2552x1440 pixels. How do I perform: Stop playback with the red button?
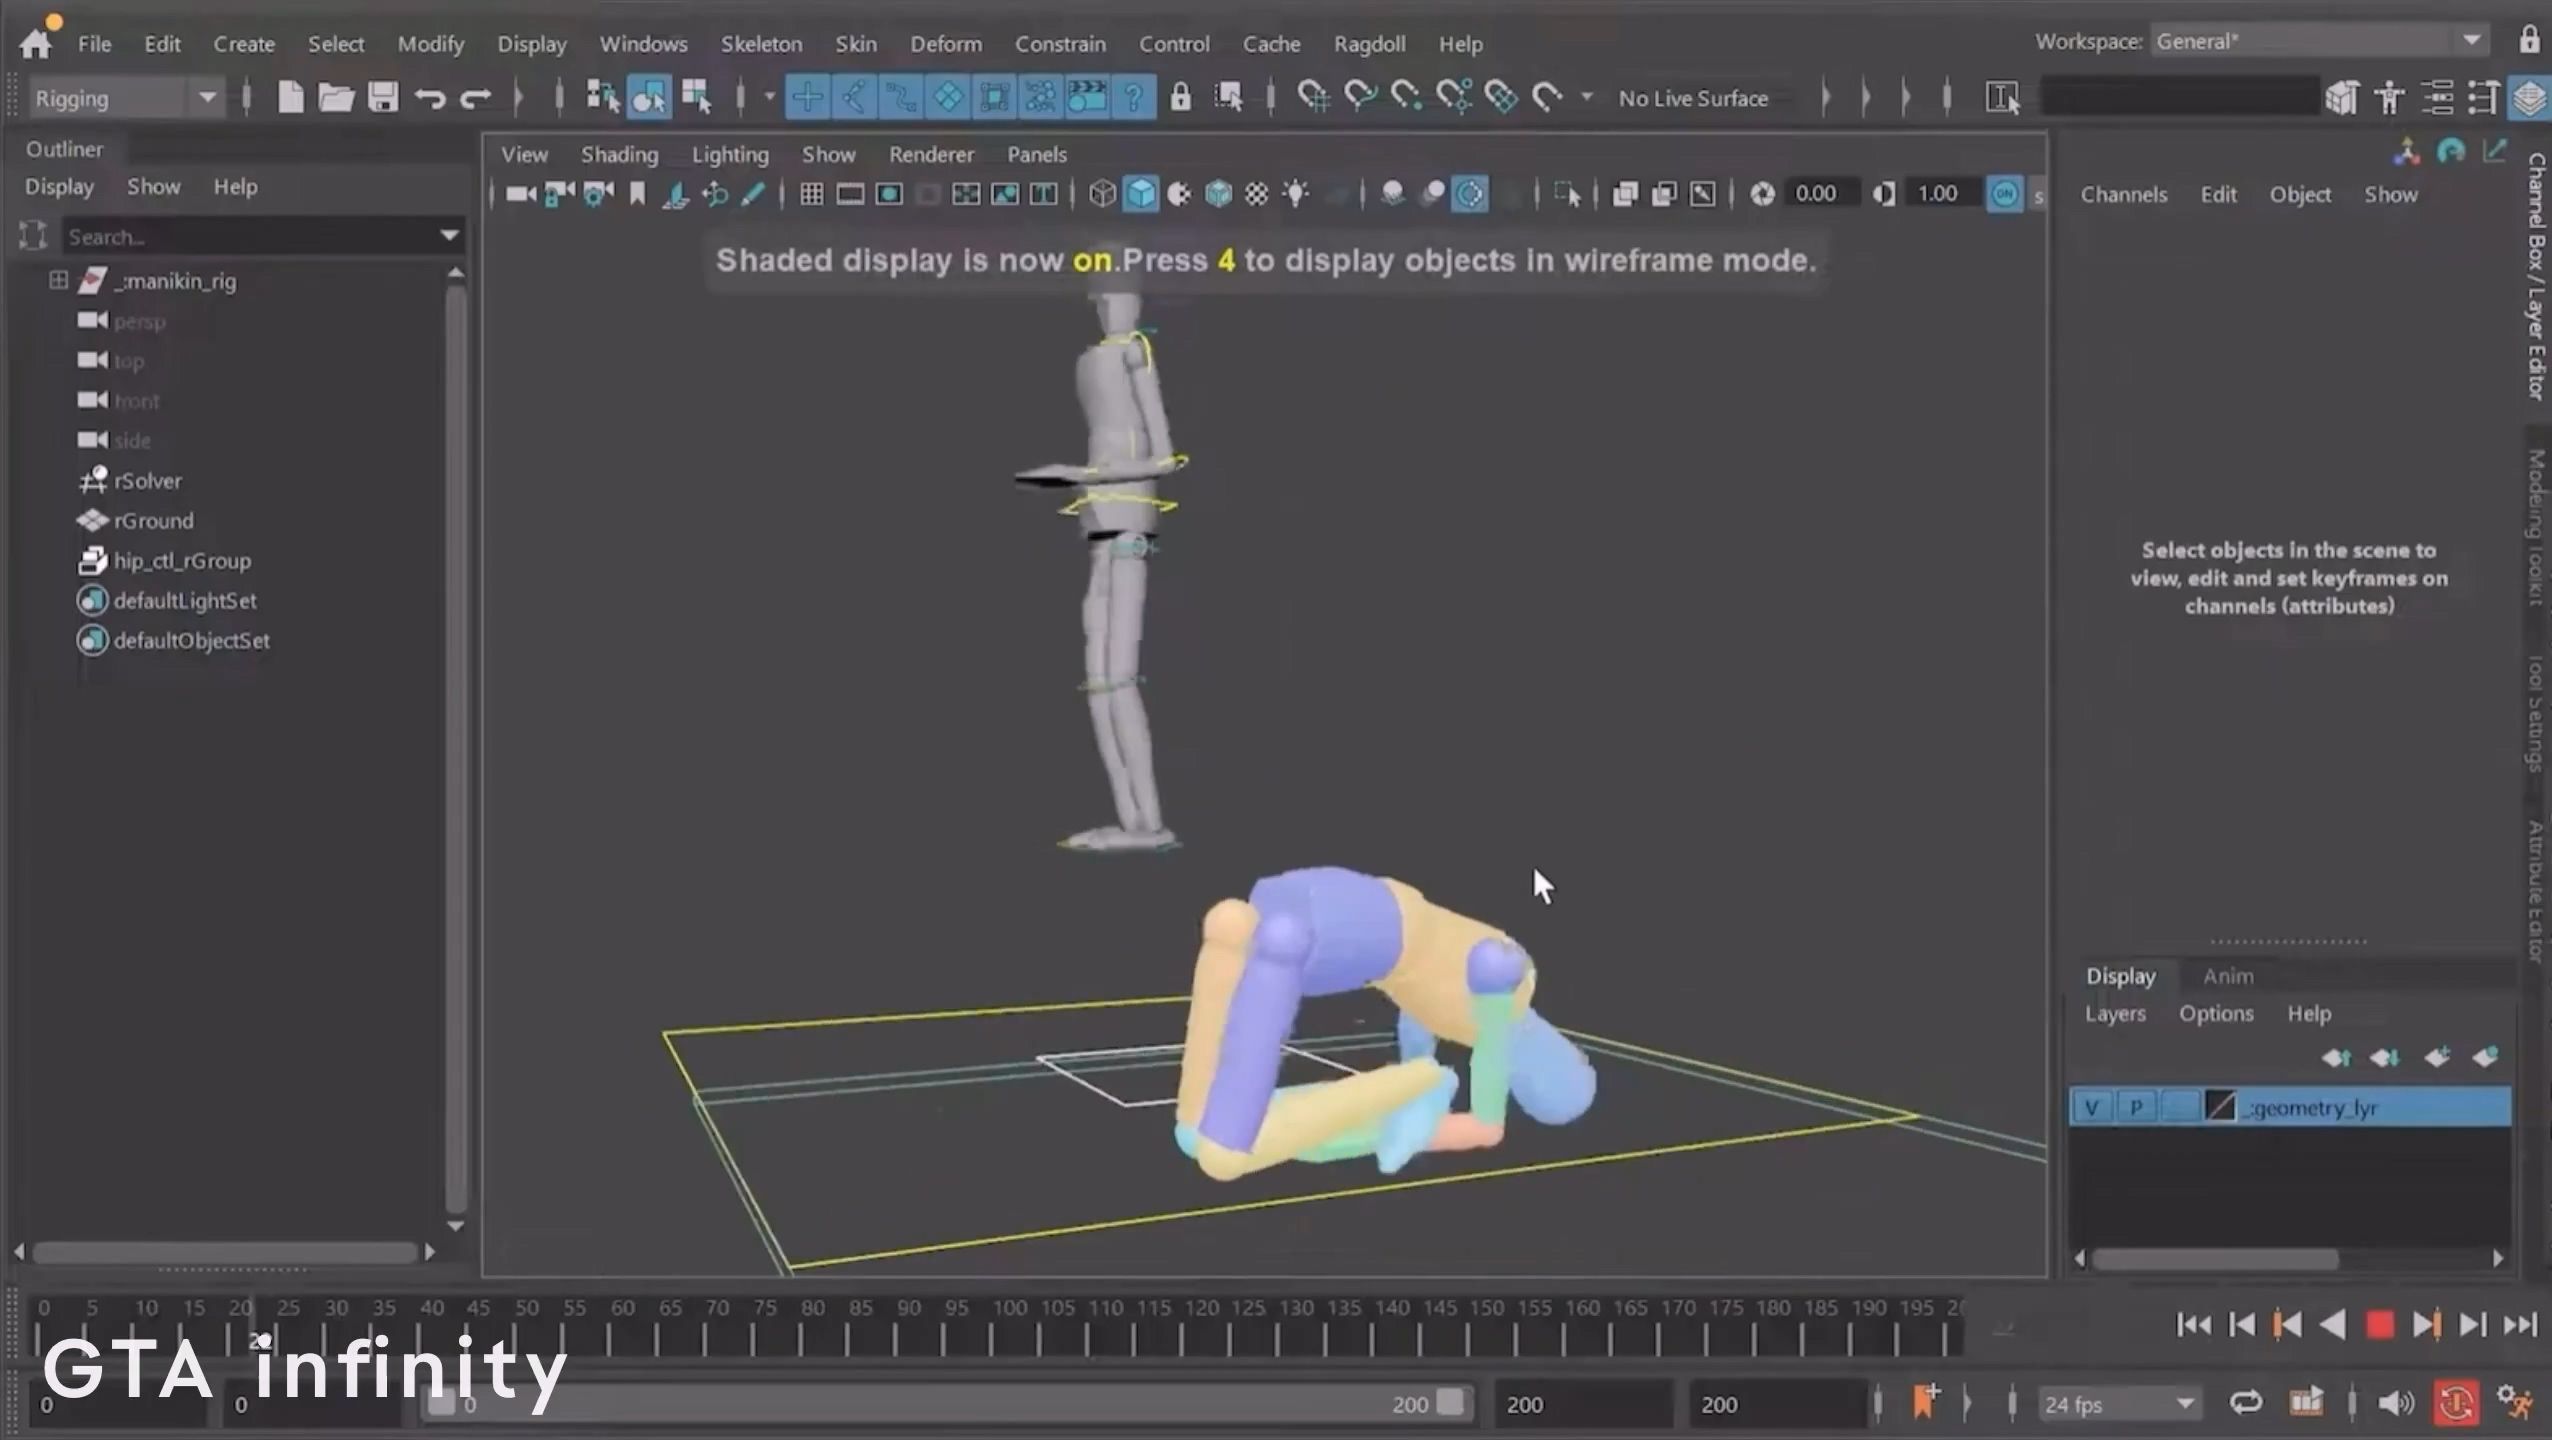pyautogui.click(x=2379, y=1325)
